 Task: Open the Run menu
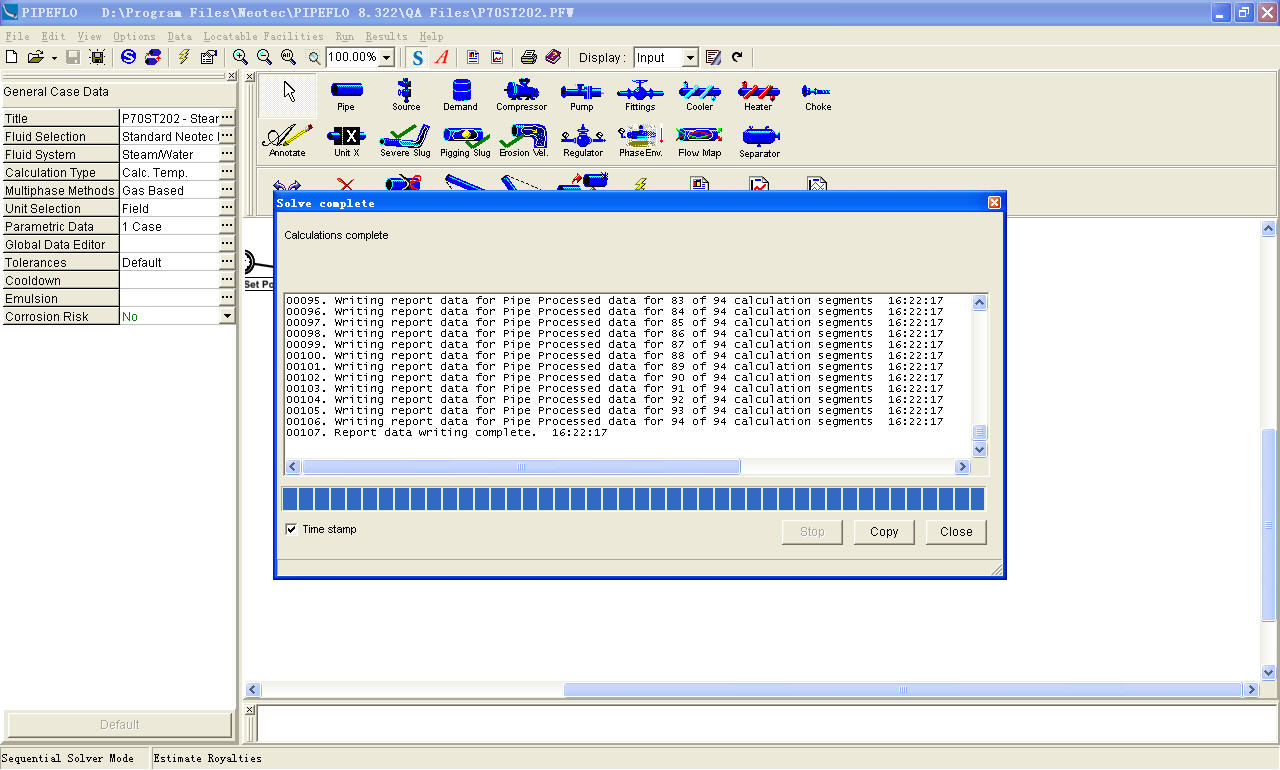point(344,36)
